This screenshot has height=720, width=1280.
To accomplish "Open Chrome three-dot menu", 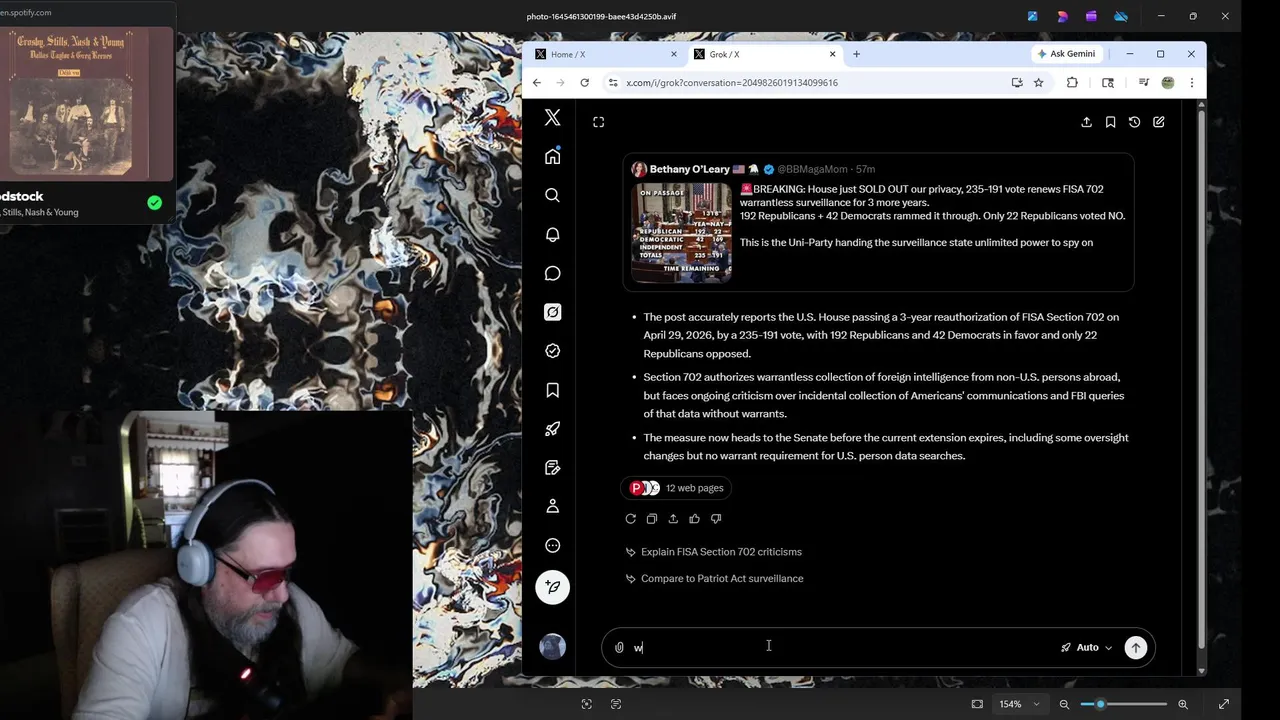I will pyautogui.click(x=1191, y=83).
